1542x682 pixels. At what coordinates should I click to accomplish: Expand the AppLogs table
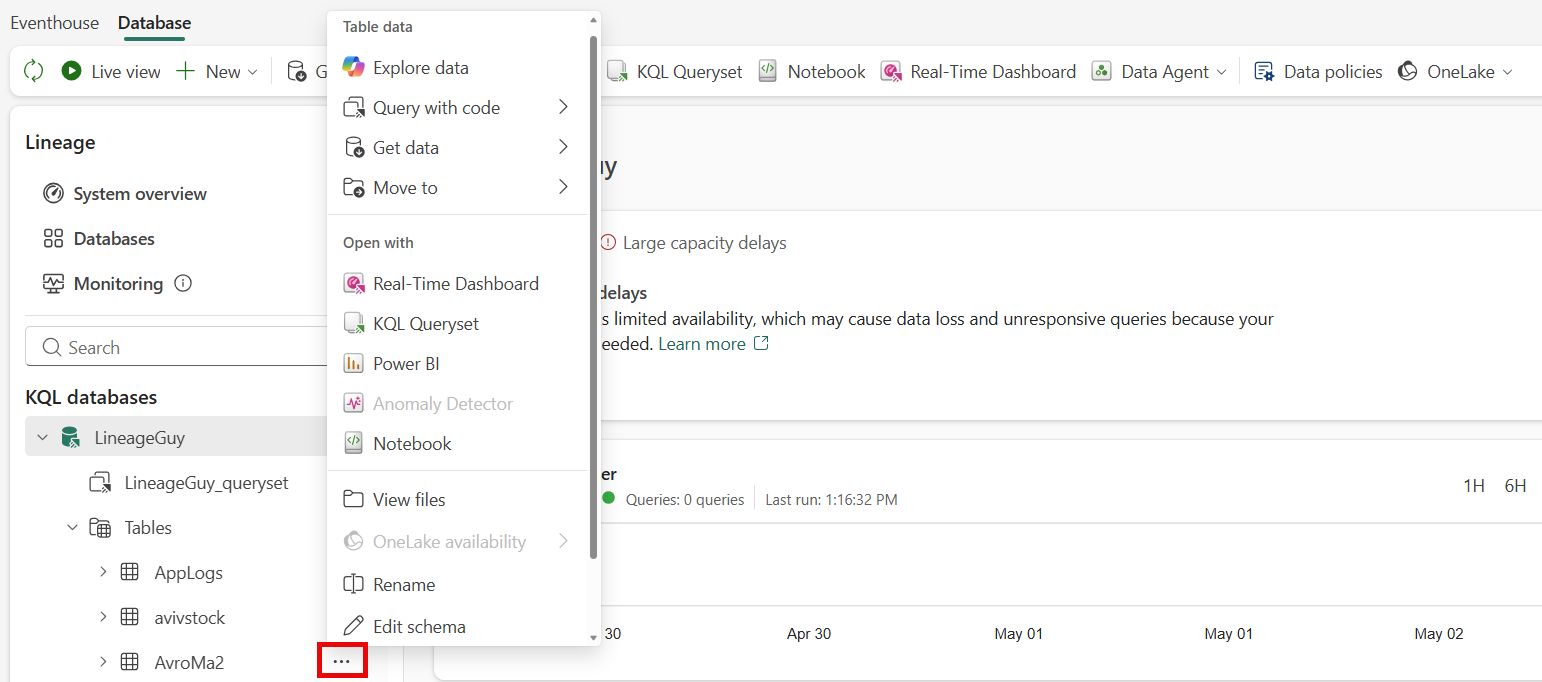pos(103,572)
